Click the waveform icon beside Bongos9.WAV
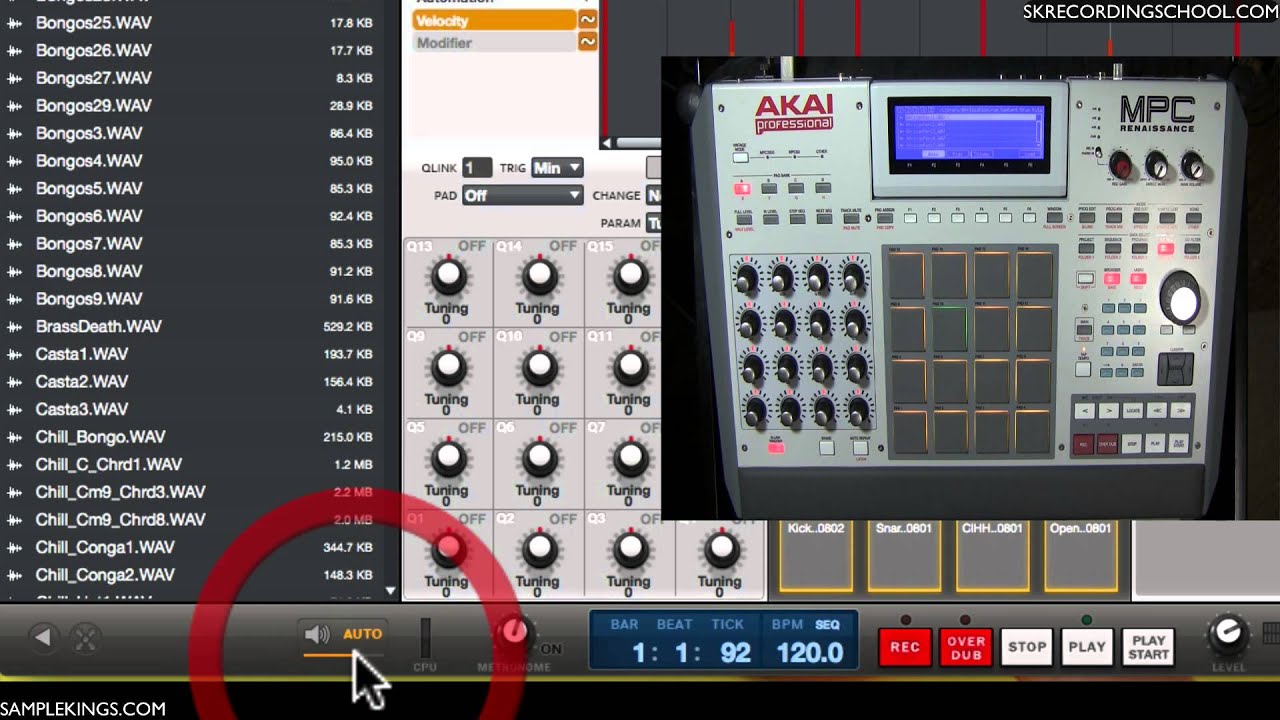Image resolution: width=1280 pixels, height=720 pixels. pyautogui.click(x=14, y=299)
